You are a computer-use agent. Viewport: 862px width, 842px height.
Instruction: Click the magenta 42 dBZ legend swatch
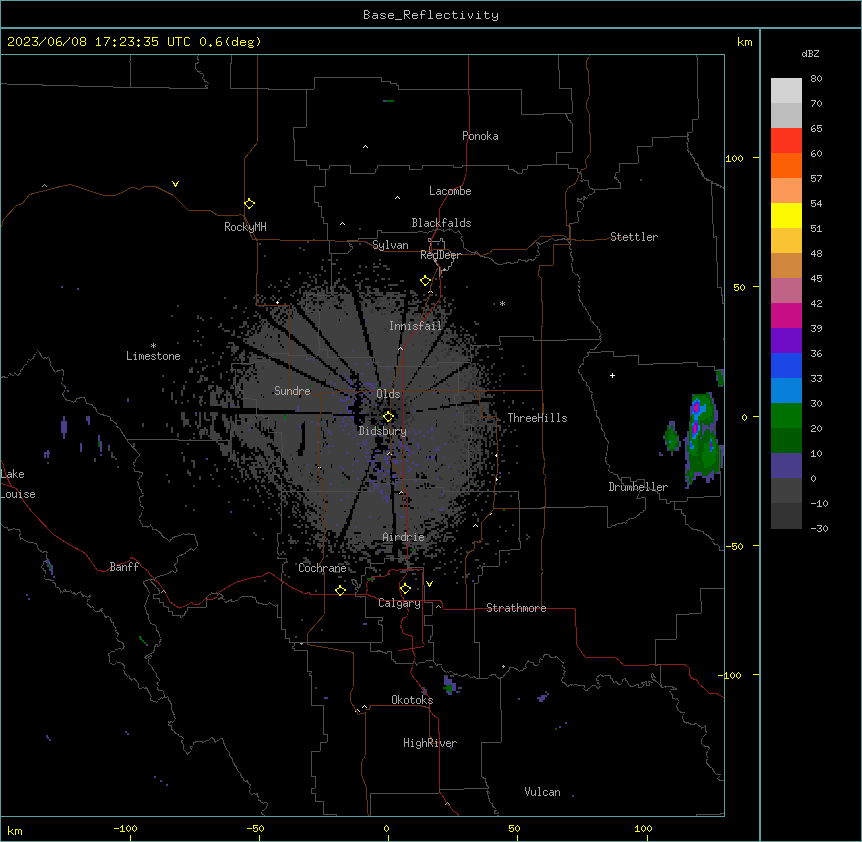pyautogui.click(x=786, y=315)
